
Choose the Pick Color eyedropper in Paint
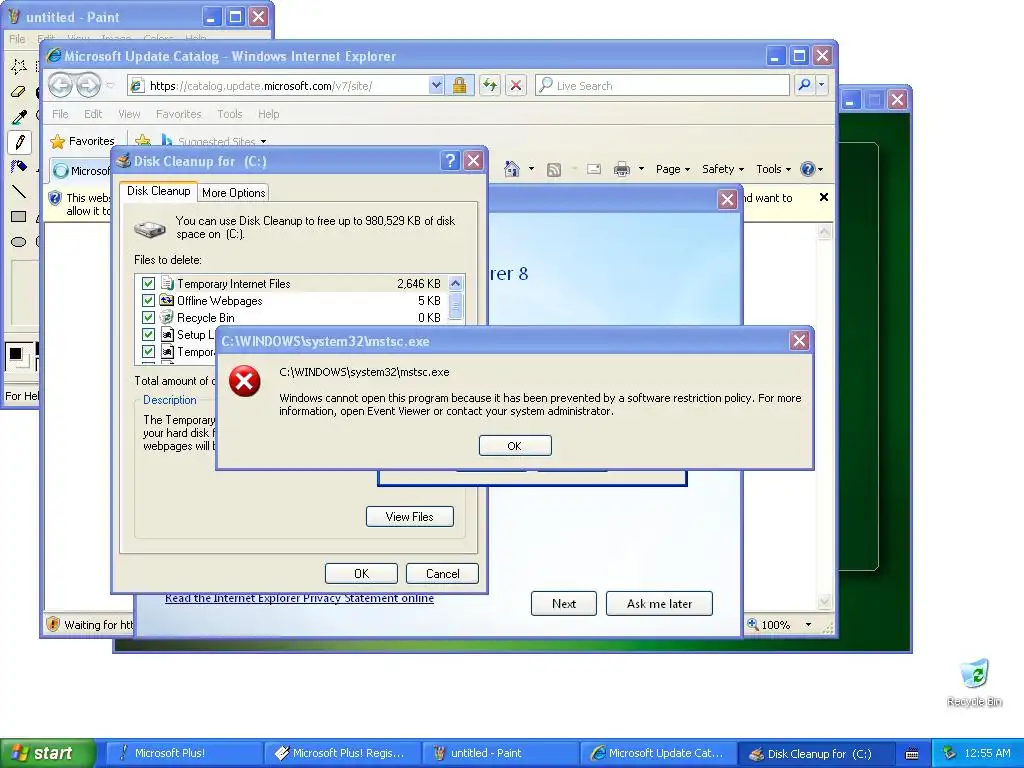point(19,118)
